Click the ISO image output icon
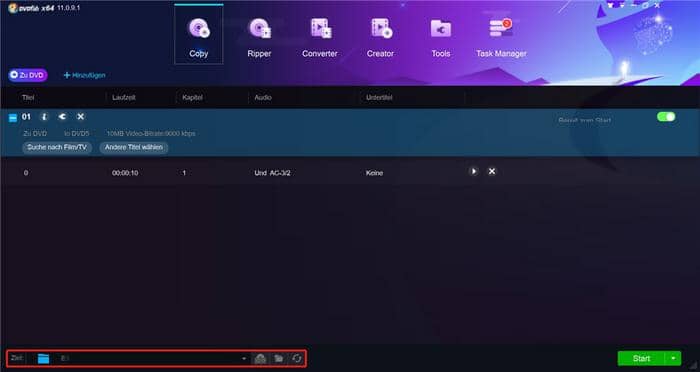 click(260, 358)
